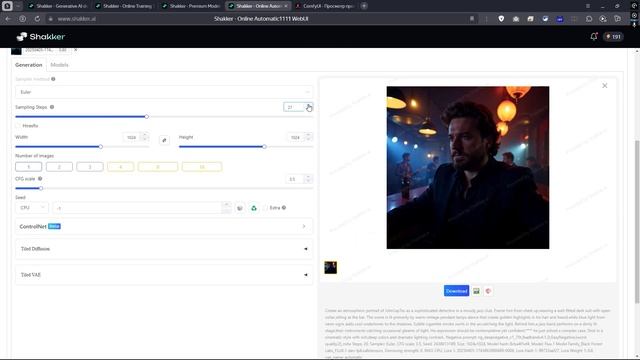Close the generated image preview with the X

[x=604, y=86]
